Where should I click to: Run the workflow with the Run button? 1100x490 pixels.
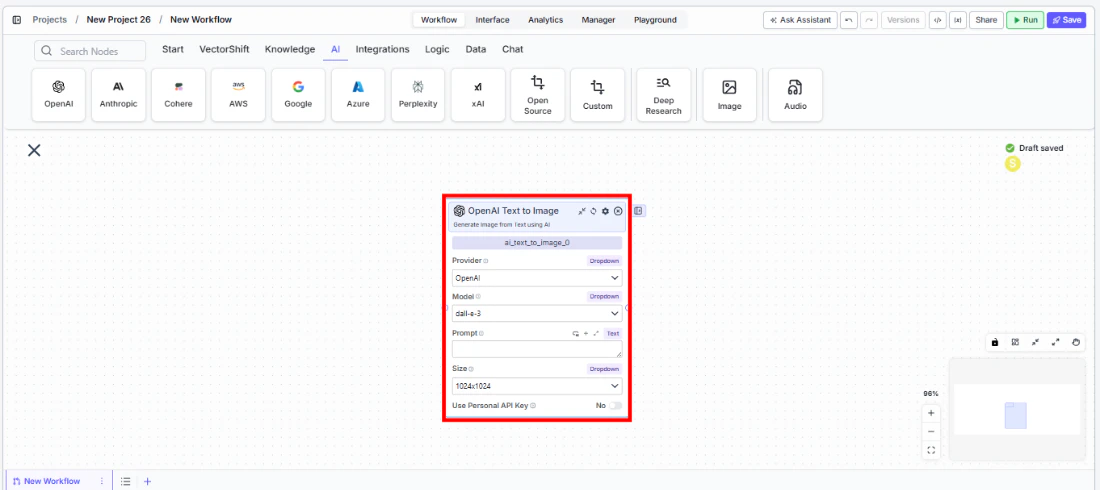1025,20
